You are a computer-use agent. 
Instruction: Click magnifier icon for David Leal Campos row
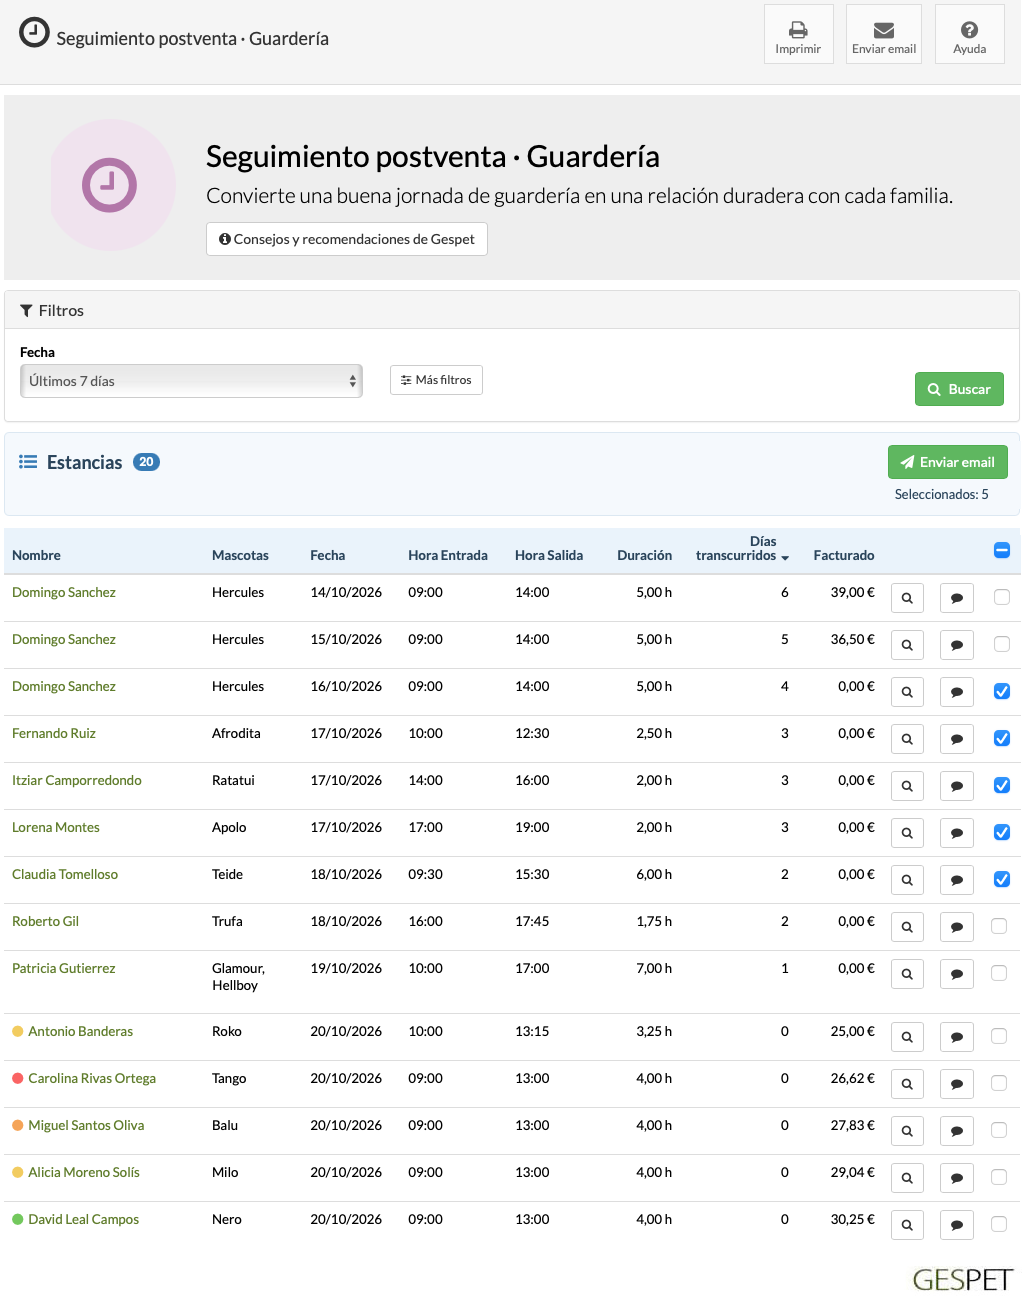tap(907, 1225)
